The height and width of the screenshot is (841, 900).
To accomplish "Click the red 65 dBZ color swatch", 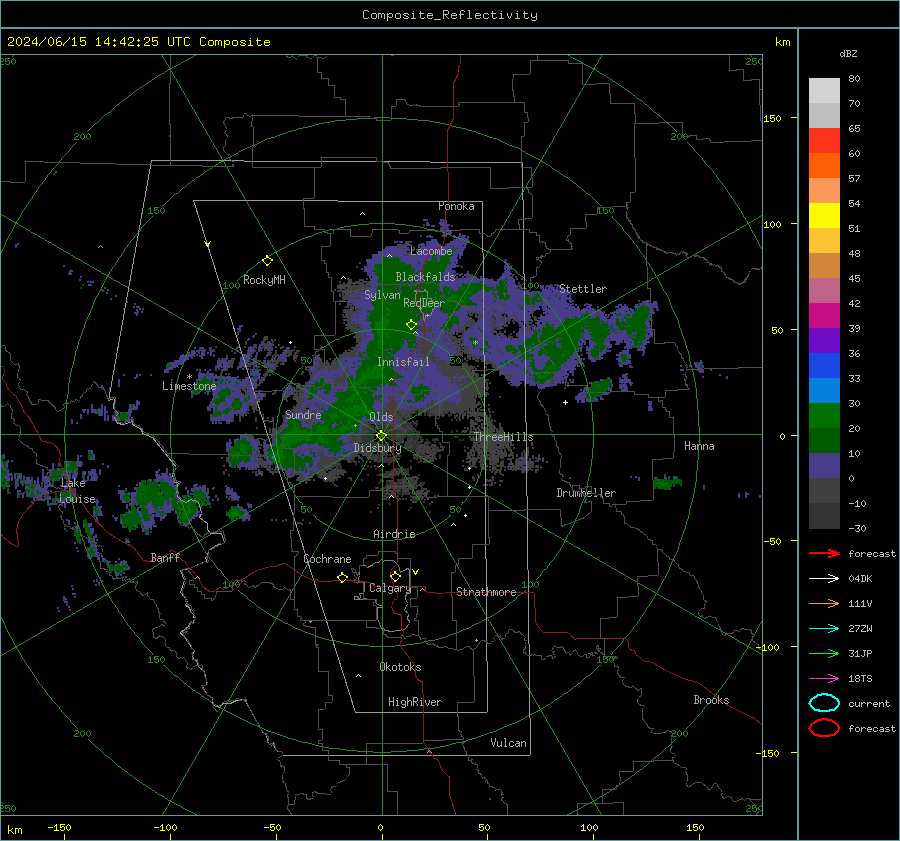I will pyautogui.click(x=824, y=141).
